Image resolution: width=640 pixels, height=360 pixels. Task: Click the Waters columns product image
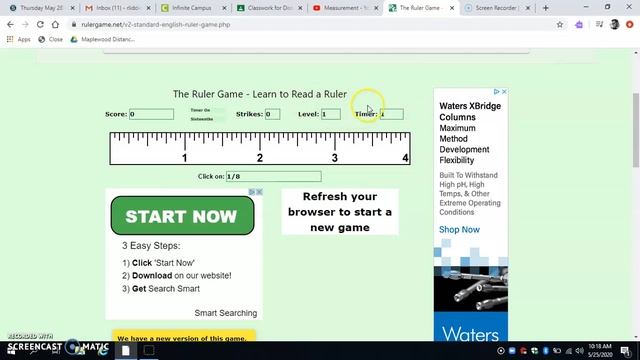(x=471, y=289)
